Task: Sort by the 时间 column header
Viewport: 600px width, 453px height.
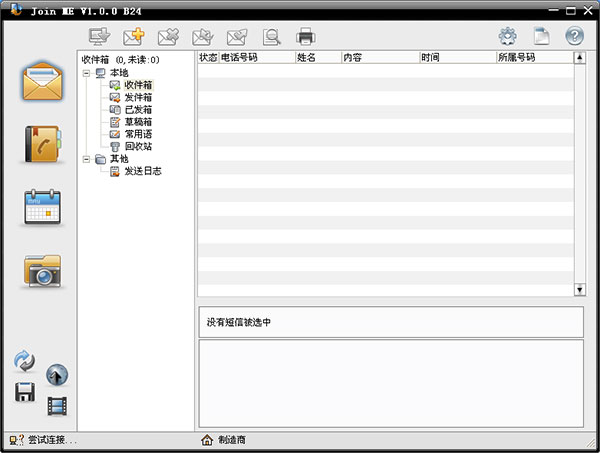Action: coord(458,57)
